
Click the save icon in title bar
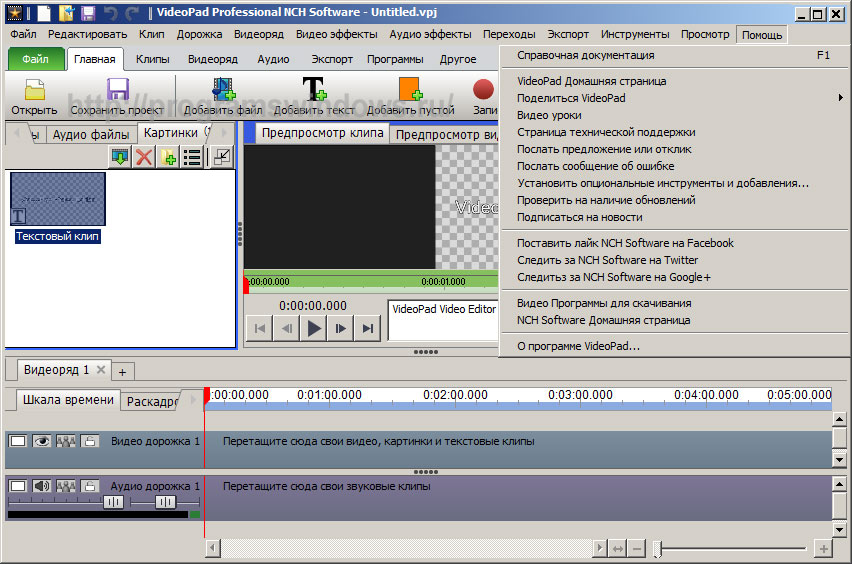tap(88, 12)
